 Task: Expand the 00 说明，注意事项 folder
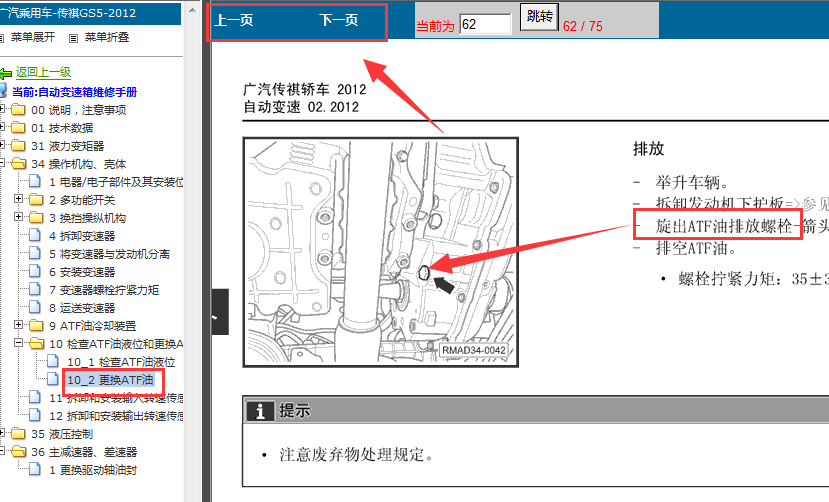[2, 109]
